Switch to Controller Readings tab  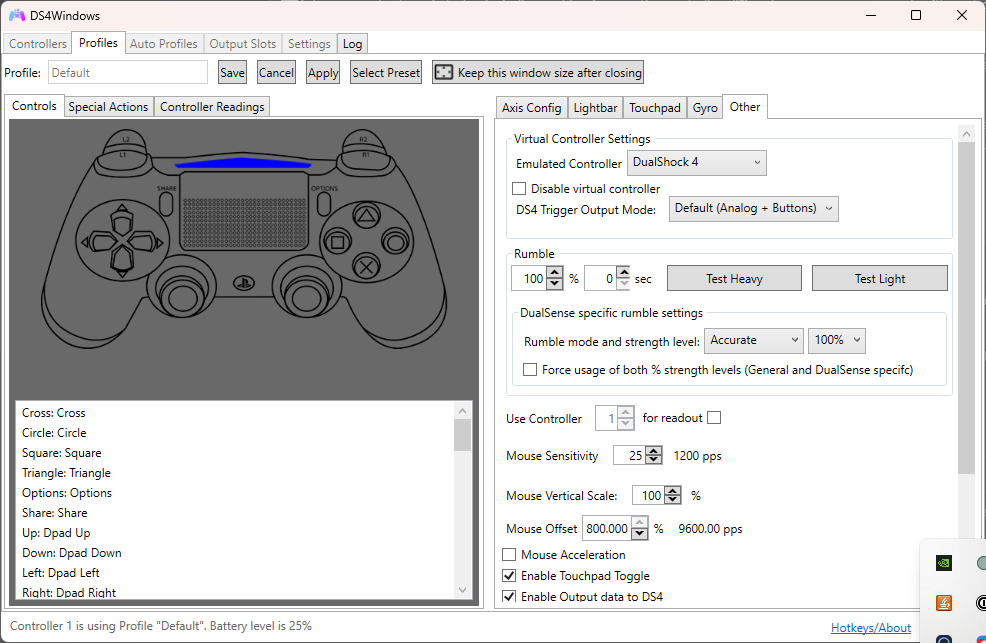pos(212,107)
